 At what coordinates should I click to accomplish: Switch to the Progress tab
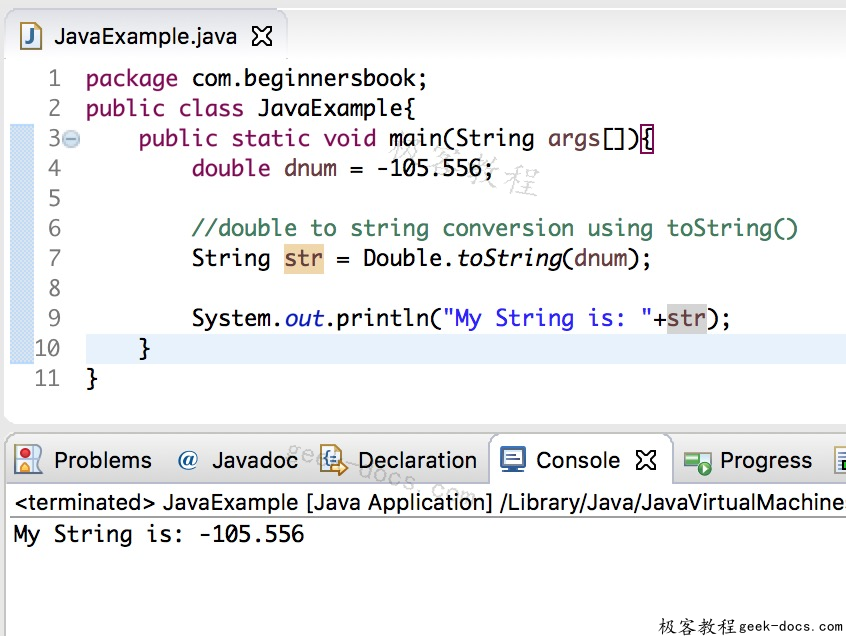pyautogui.click(x=768, y=460)
